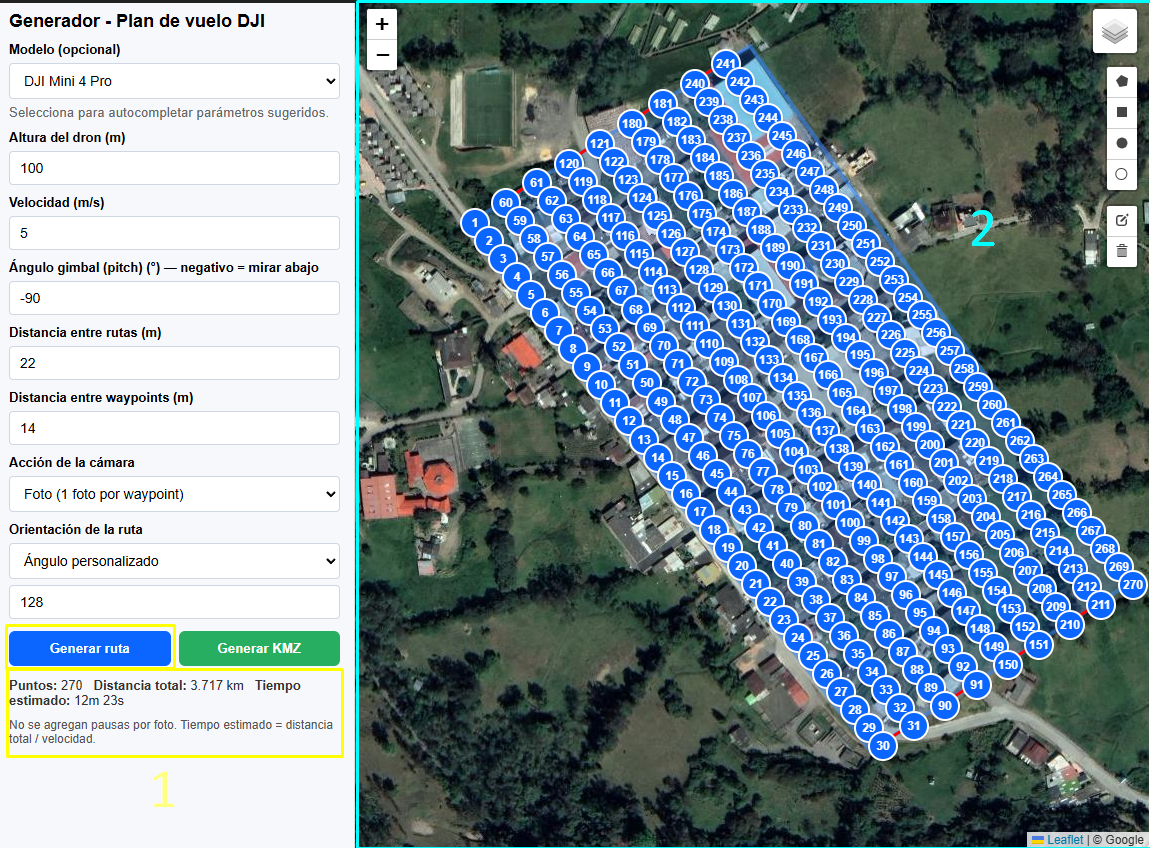
Task: Focus the speed input showing 5
Action: 174,233
